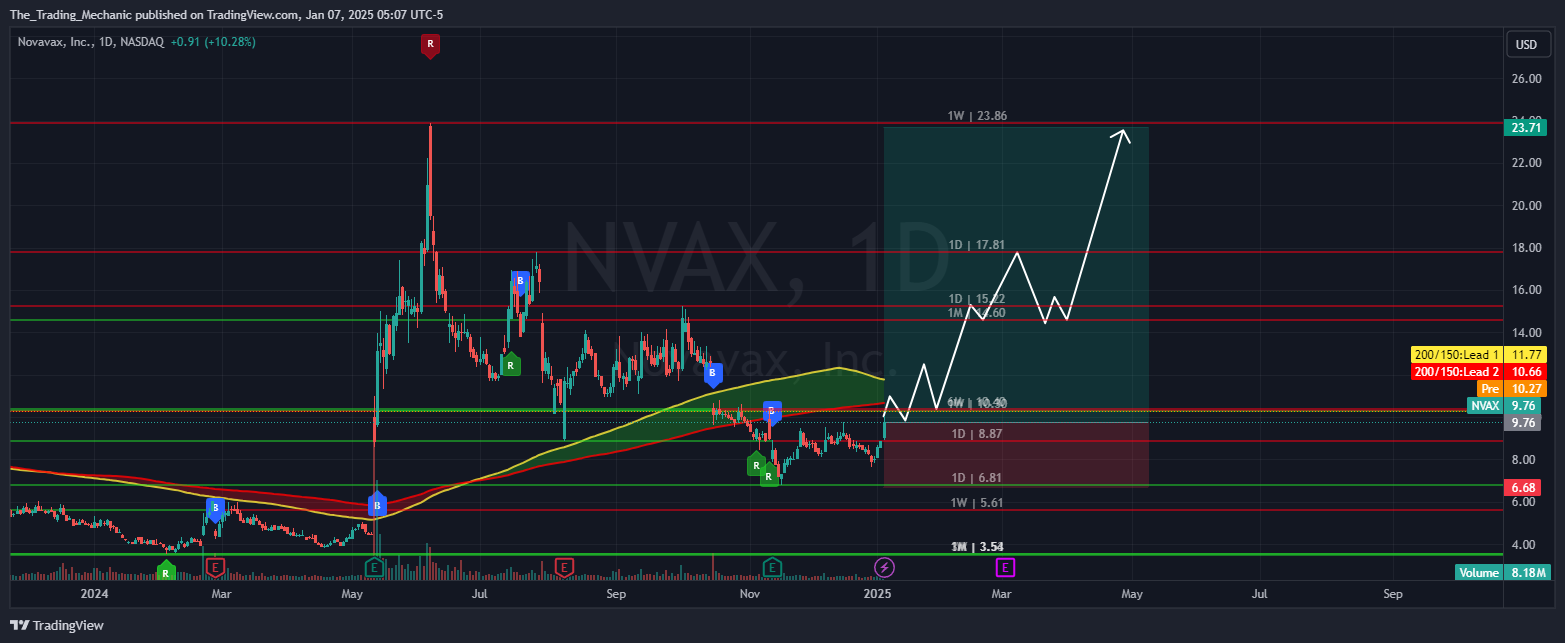Click the blue B marker near May 2024
The height and width of the screenshot is (643, 1565).
[377, 506]
